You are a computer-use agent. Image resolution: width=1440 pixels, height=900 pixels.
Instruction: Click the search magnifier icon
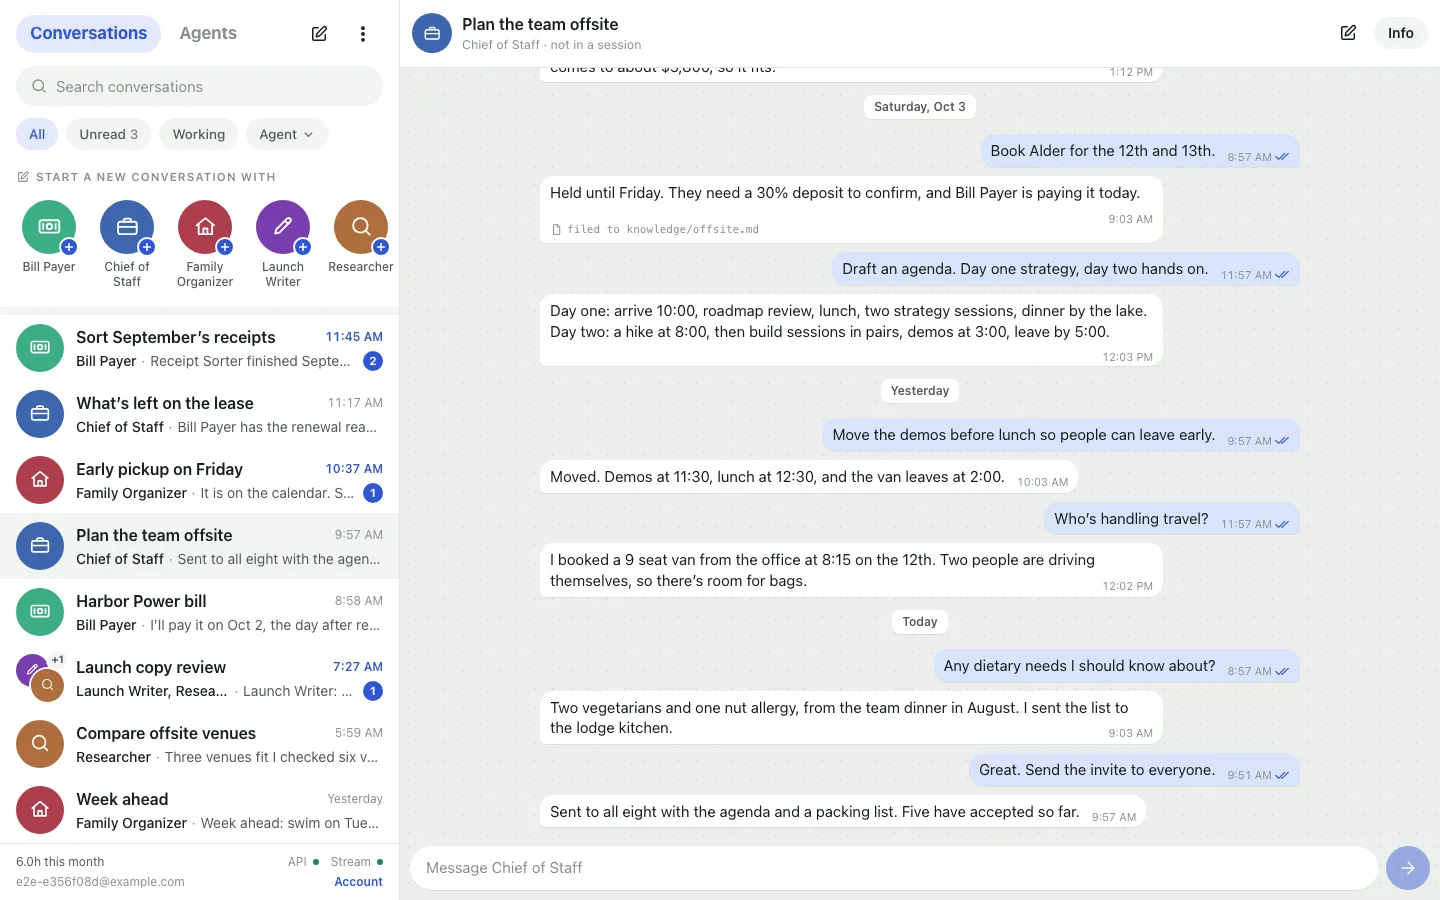tap(39, 87)
